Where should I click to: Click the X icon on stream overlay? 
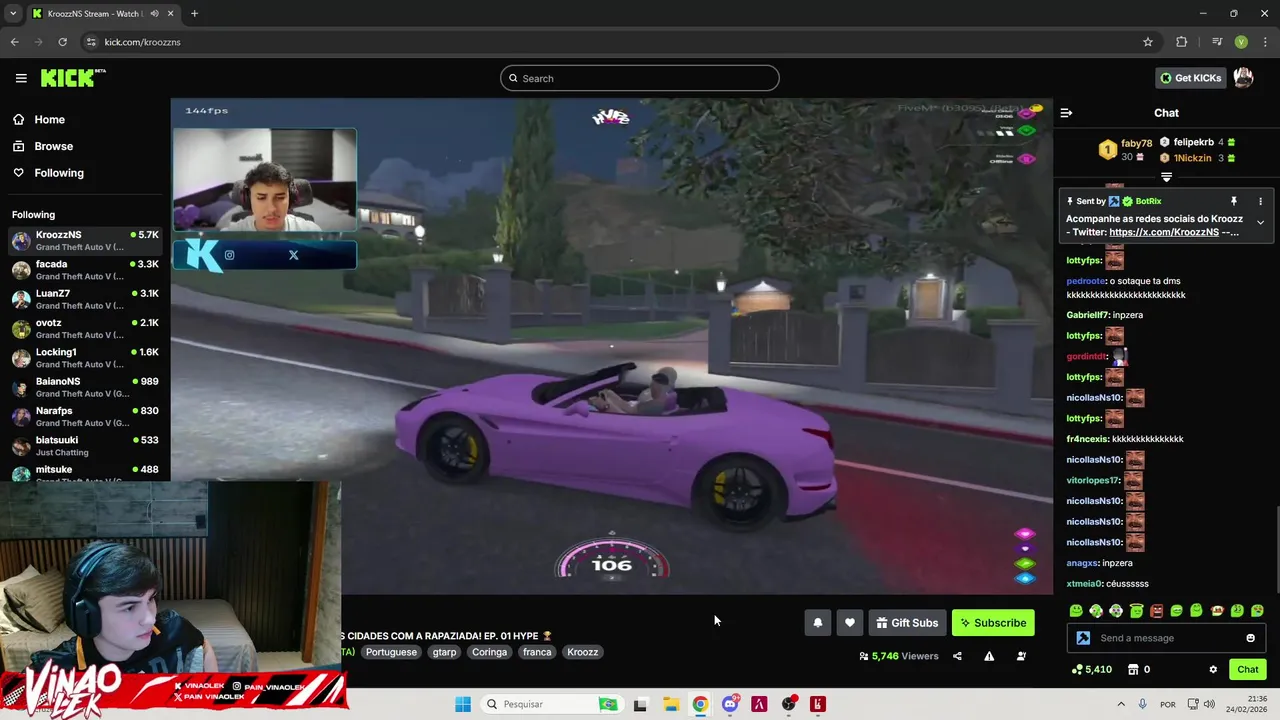click(x=293, y=255)
